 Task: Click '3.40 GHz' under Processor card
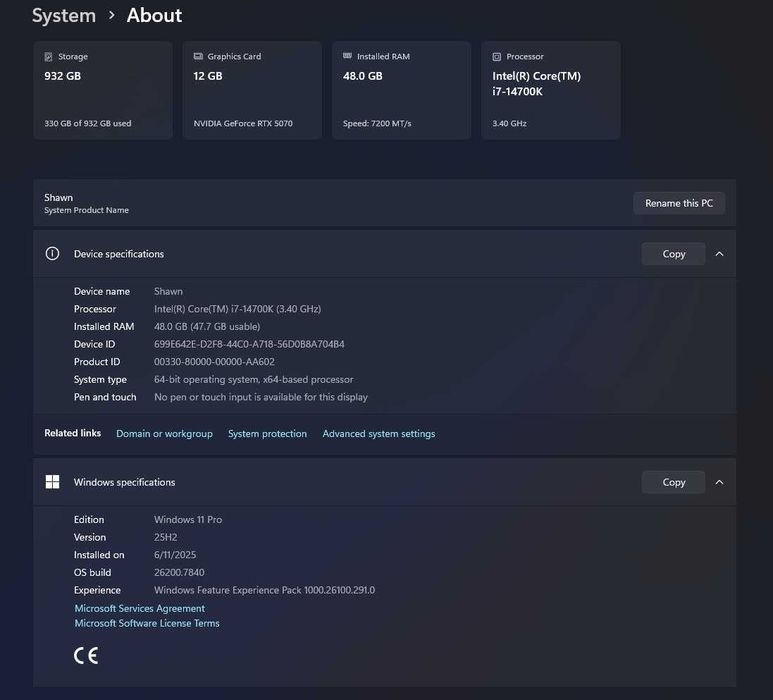pyautogui.click(x=509, y=123)
